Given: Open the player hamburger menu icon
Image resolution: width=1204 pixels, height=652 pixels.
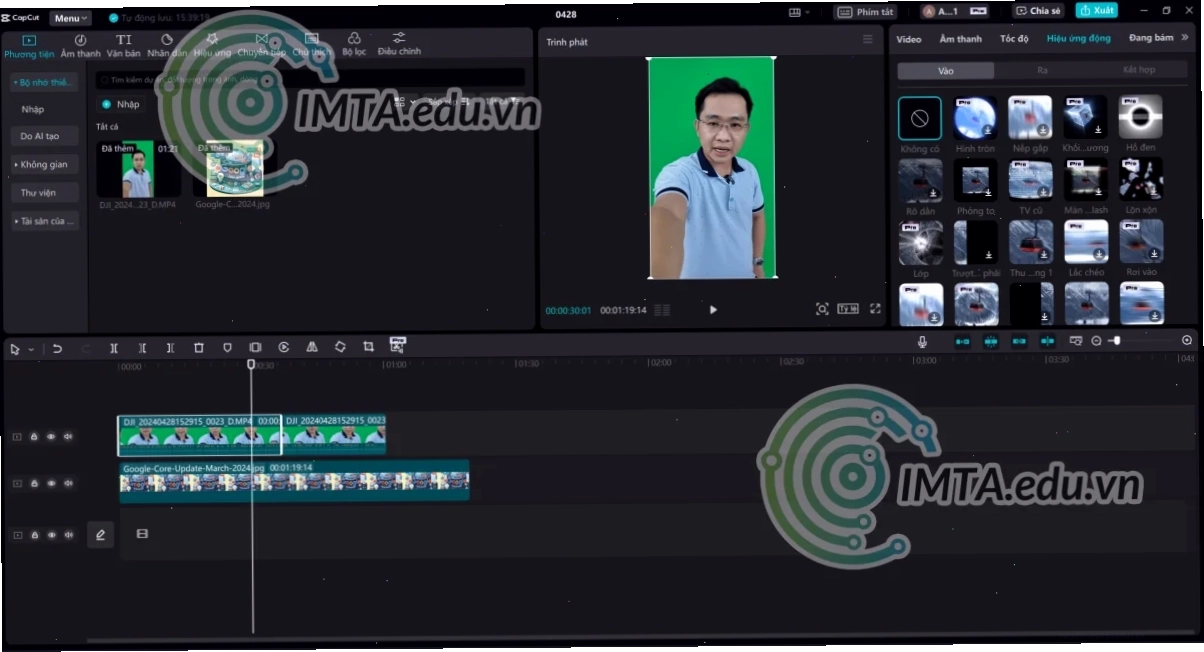Looking at the screenshot, I should pyautogui.click(x=868, y=39).
